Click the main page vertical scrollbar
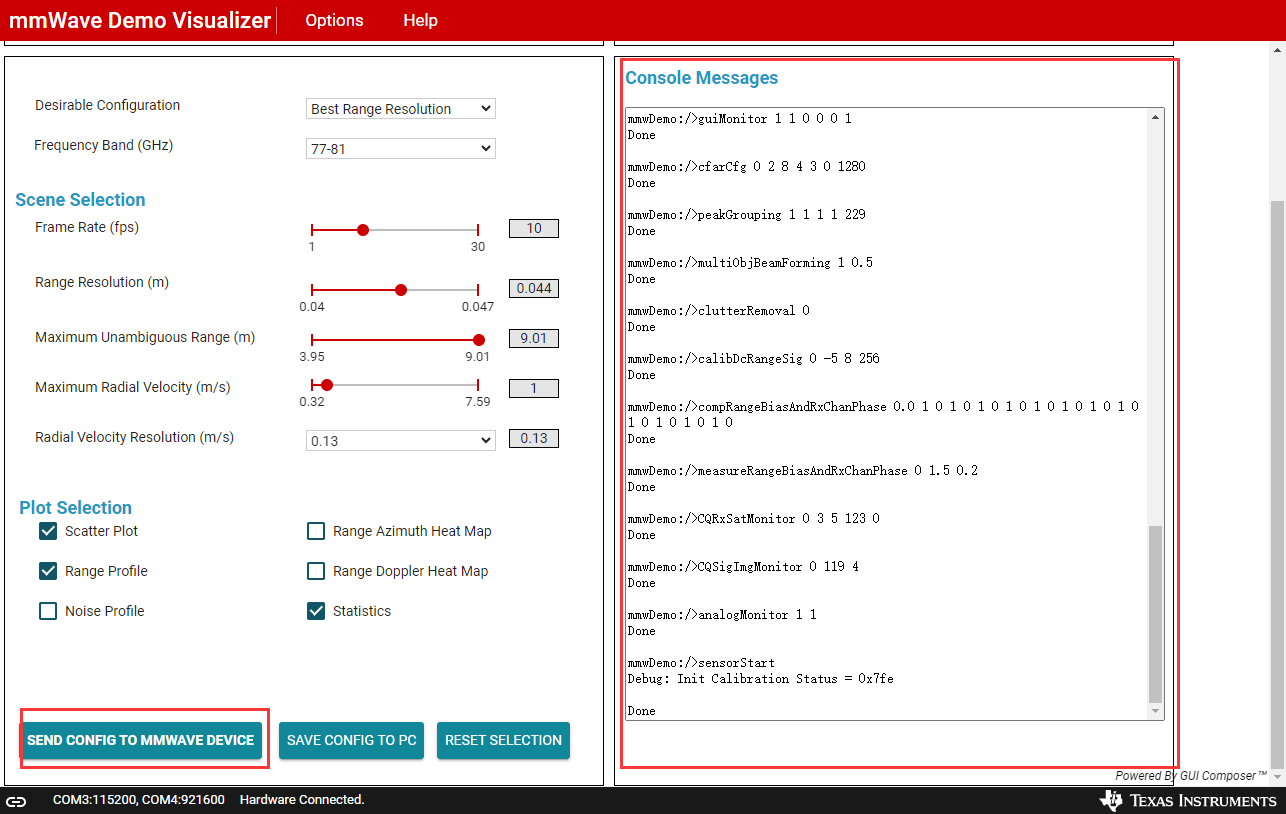 pyautogui.click(x=1276, y=483)
